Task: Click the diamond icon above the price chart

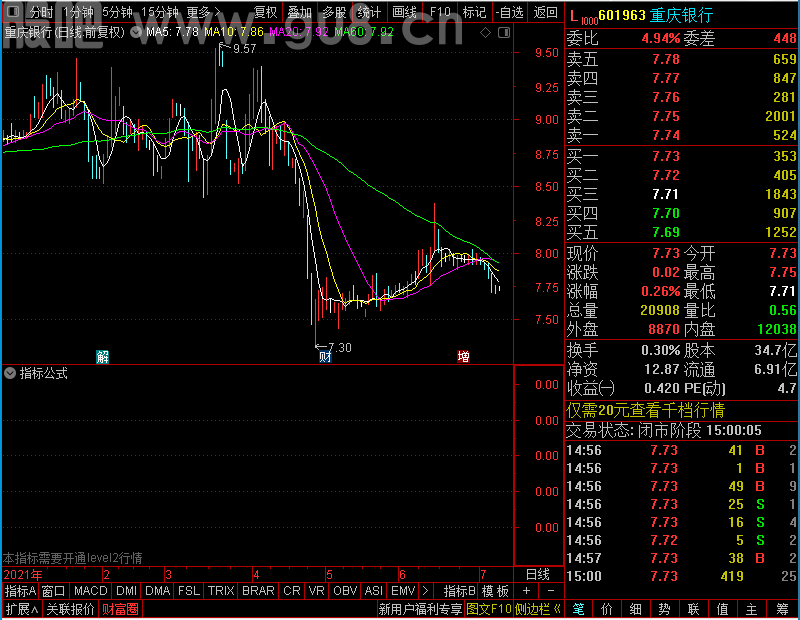Action: pos(486,33)
